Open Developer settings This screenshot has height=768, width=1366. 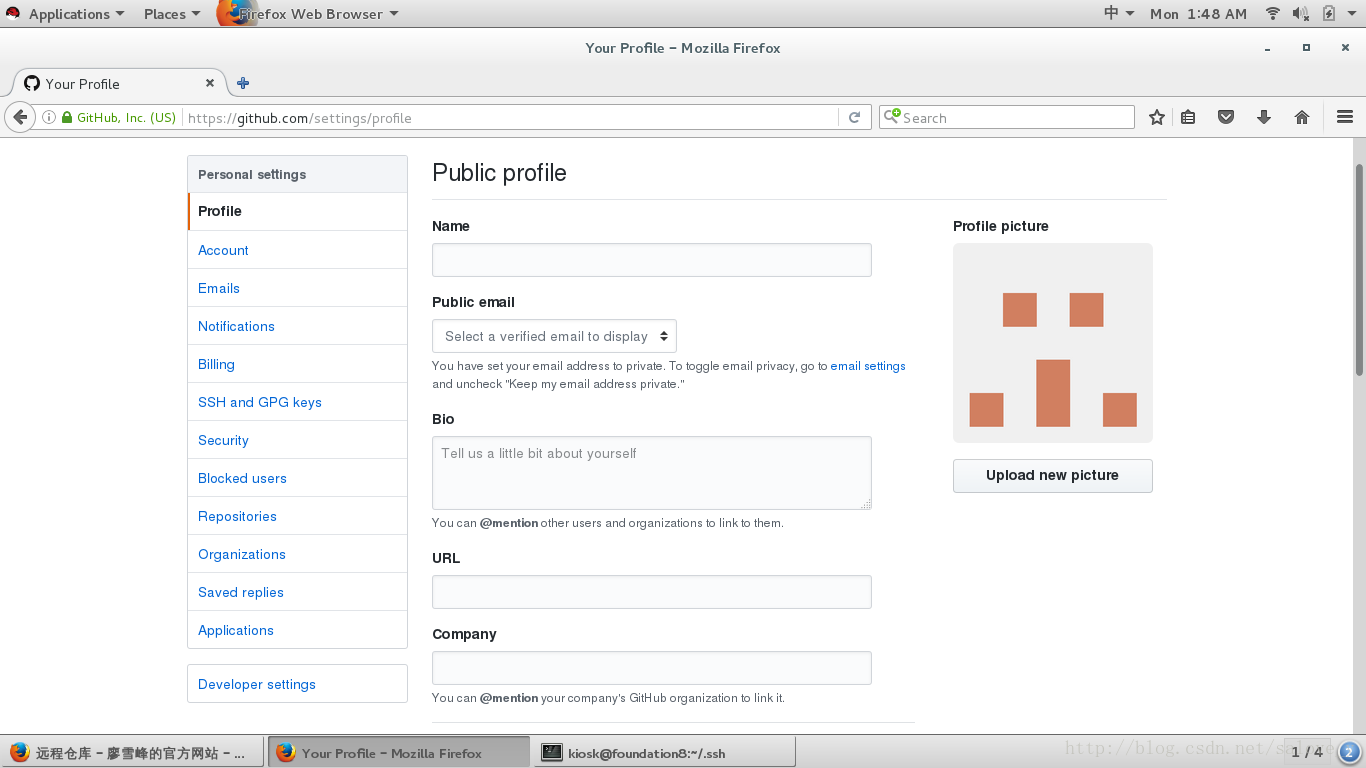(x=257, y=684)
